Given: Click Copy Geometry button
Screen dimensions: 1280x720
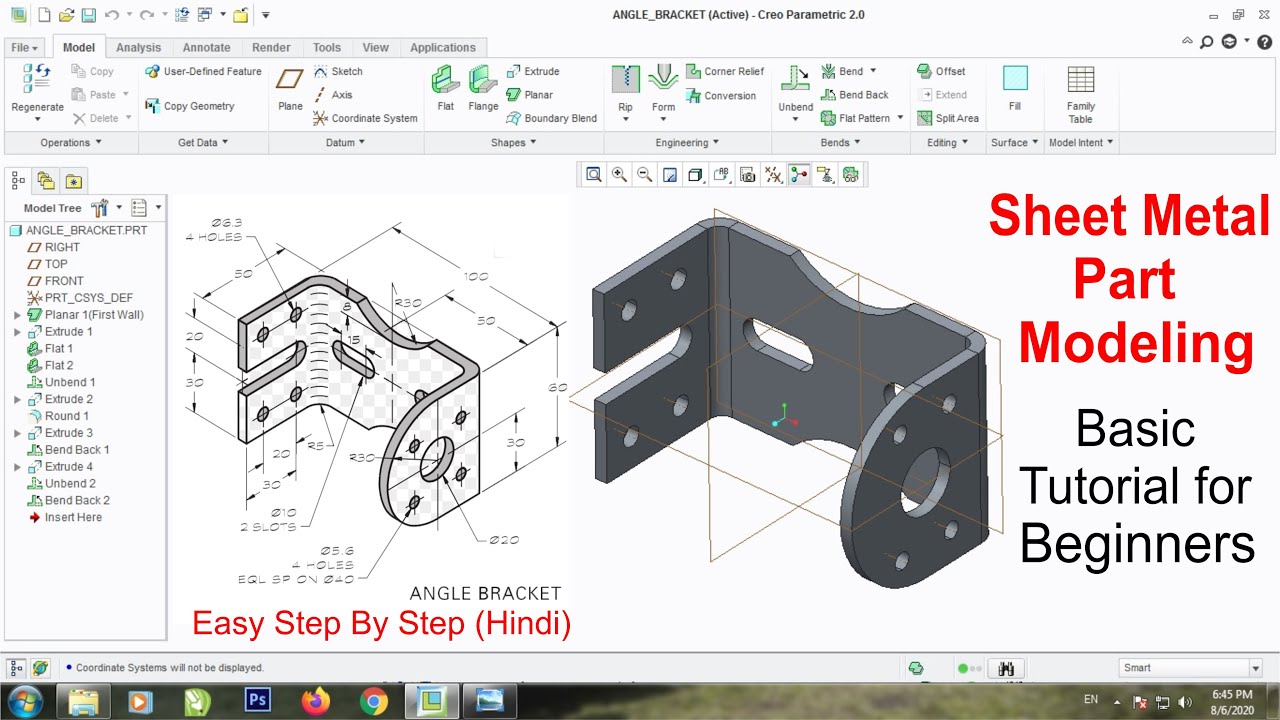Looking at the screenshot, I should [190, 106].
